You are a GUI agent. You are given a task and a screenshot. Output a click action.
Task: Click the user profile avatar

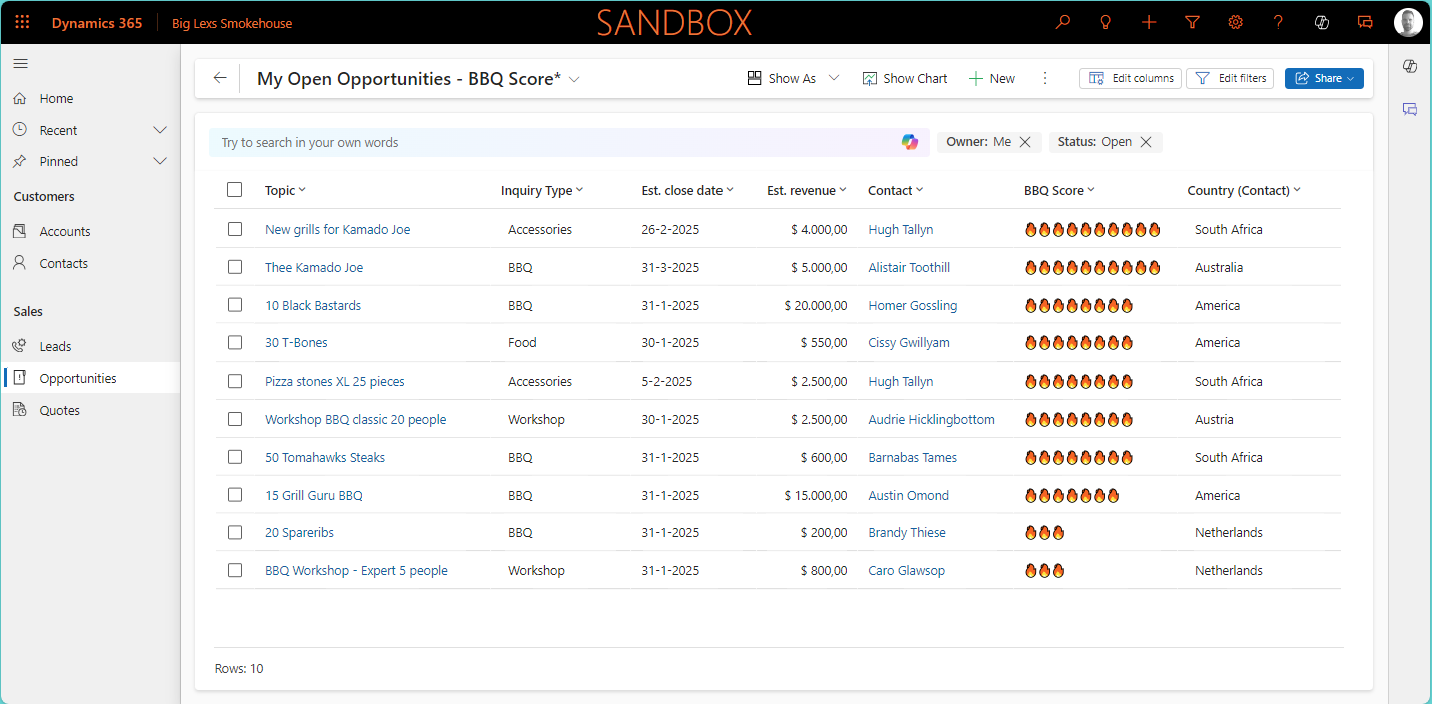pyautogui.click(x=1408, y=22)
